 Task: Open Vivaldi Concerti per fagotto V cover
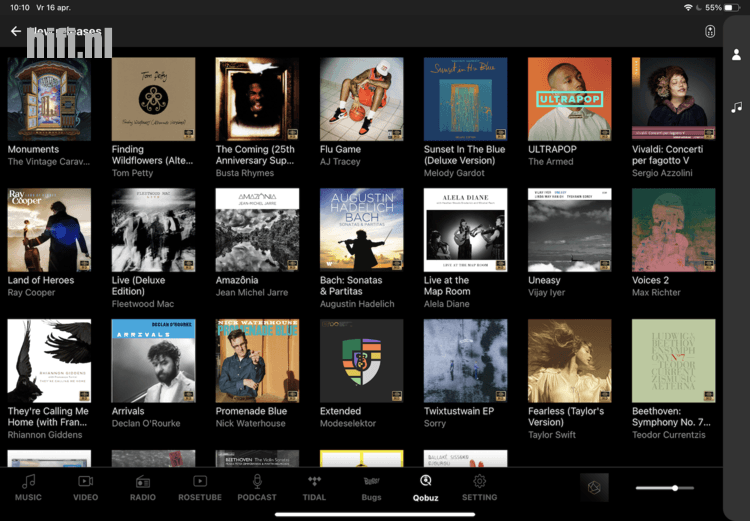[673, 99]
